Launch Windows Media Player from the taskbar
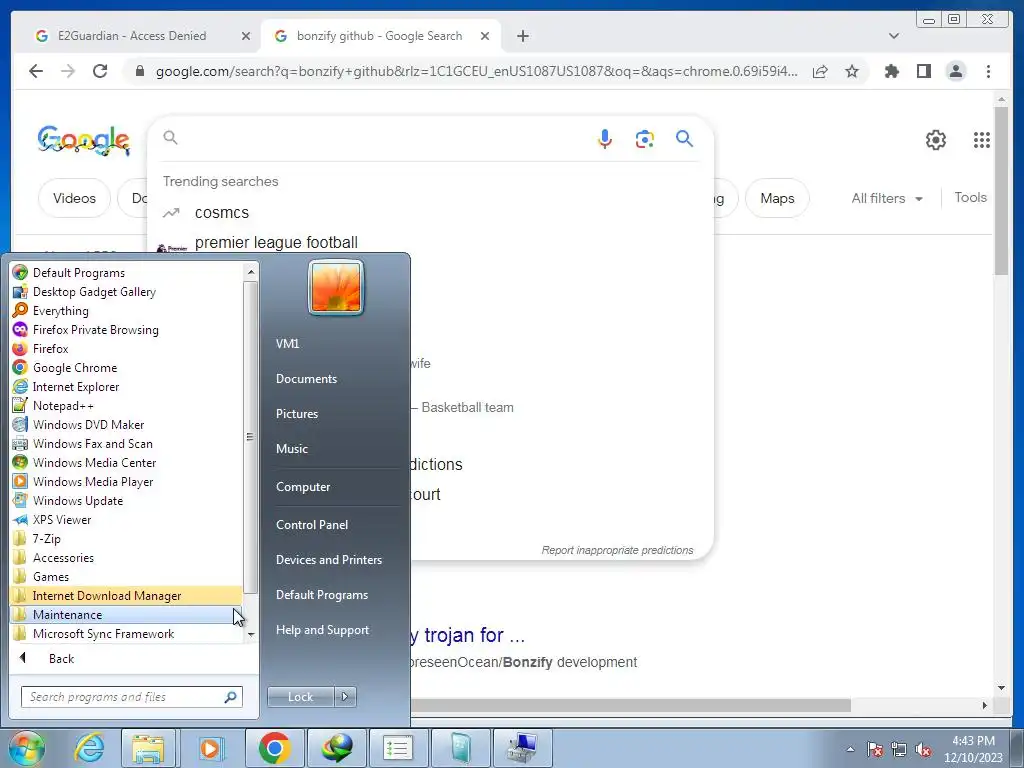 [210, 748]
